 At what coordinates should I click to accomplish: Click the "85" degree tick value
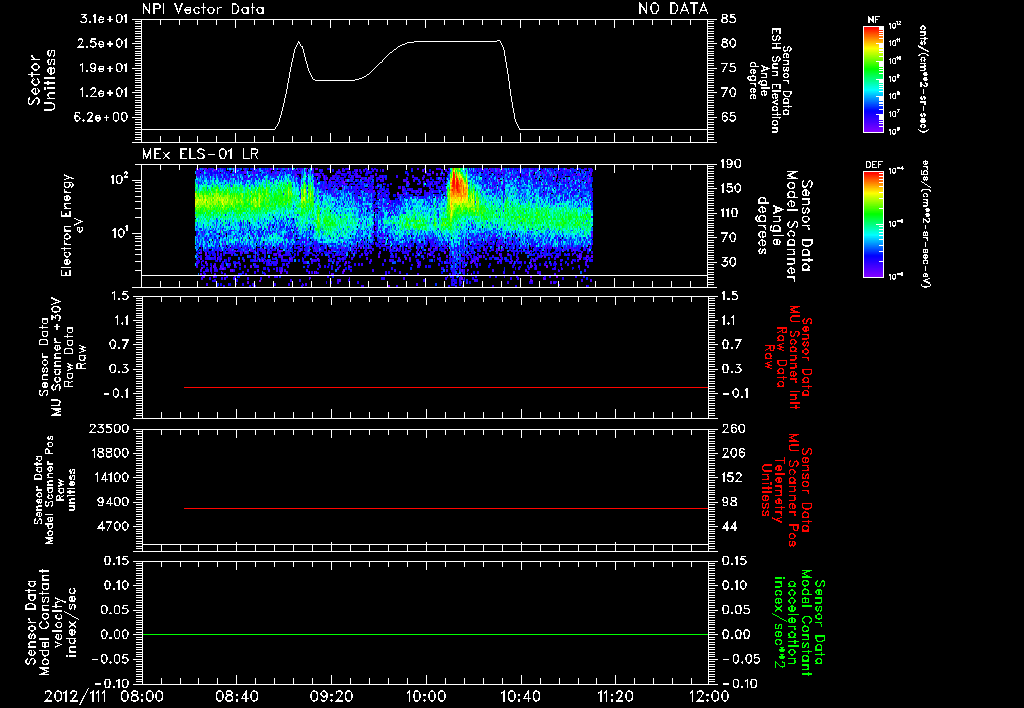729,19
